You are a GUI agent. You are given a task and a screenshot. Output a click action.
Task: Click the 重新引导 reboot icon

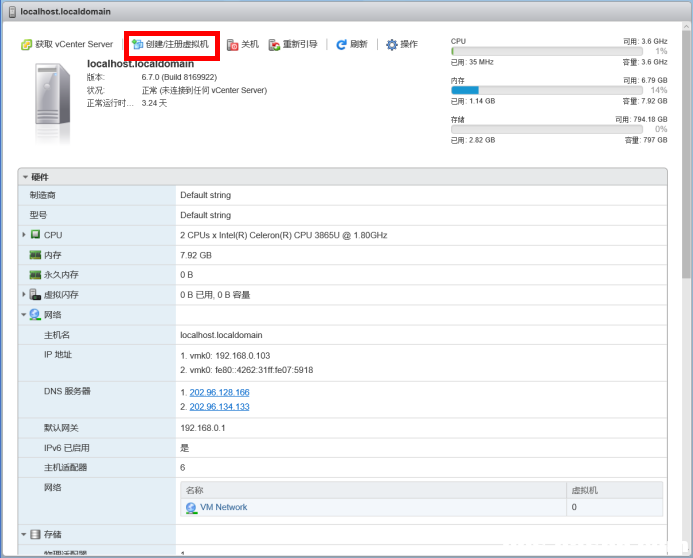pos(274,45)
